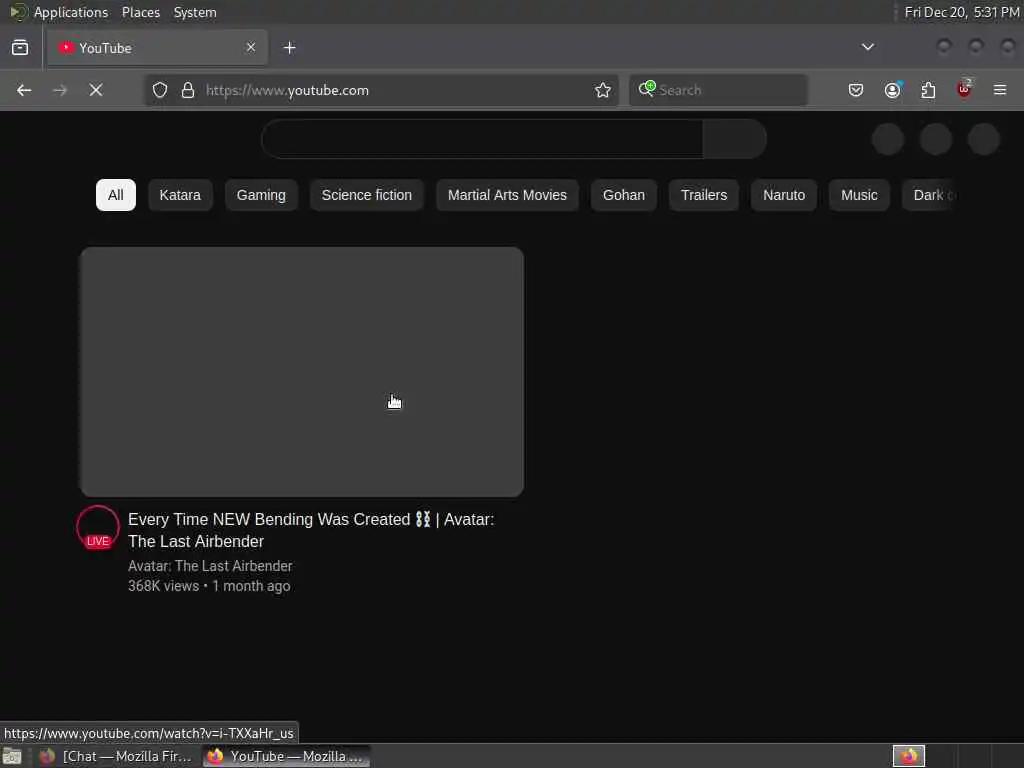Select the All filter chip
The image size is (1024, 768).
tap(116, 195)
